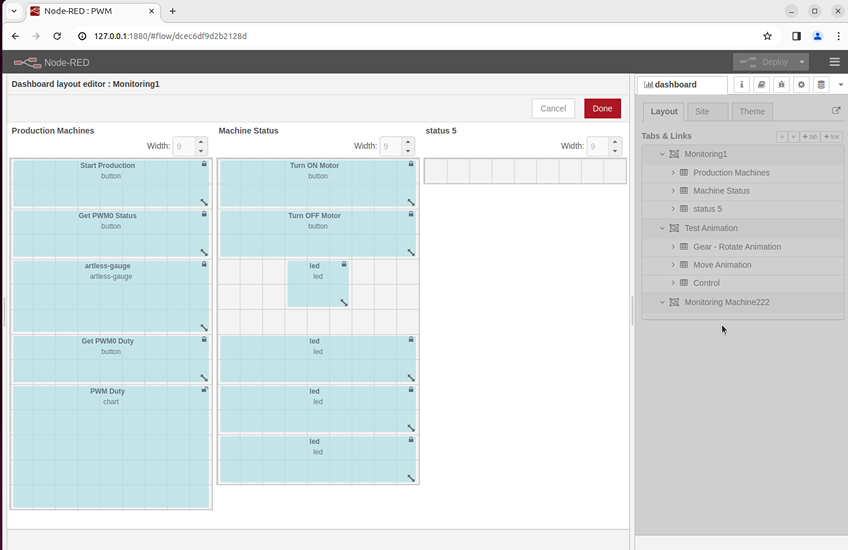Switch to the Site tab

point(704,112)
